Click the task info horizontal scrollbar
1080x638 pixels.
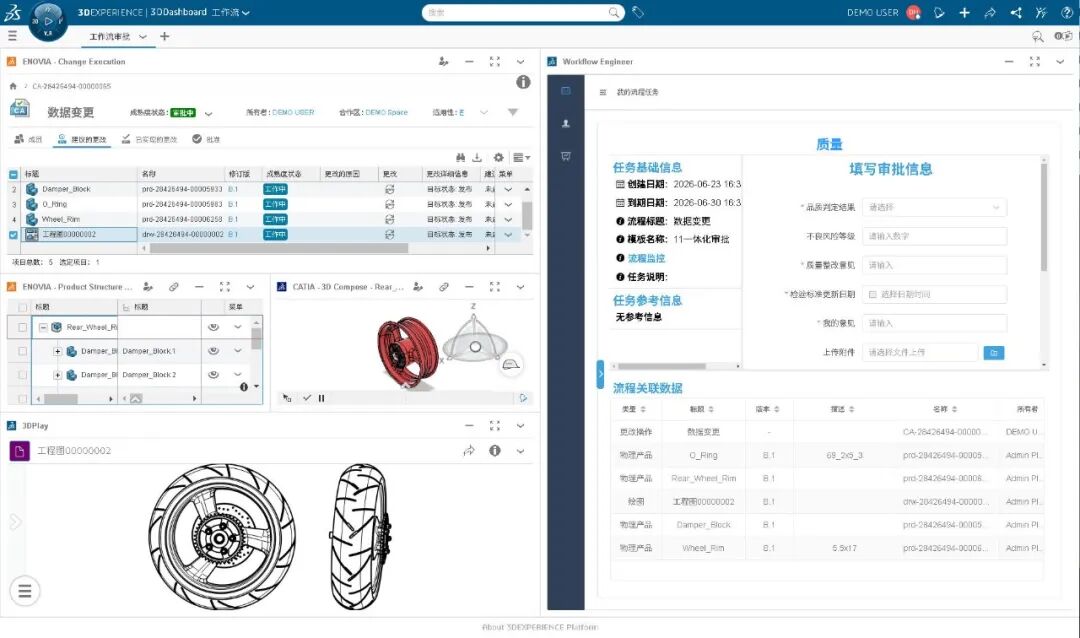point(661,366)
